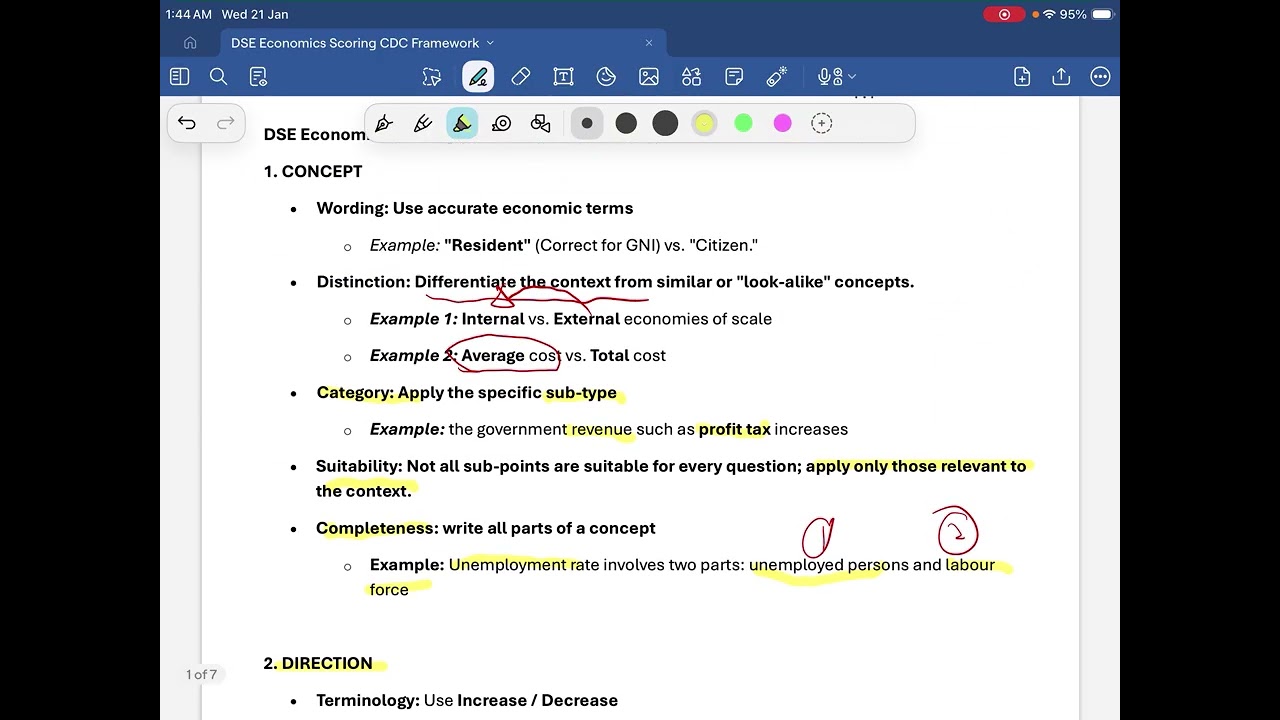
Task: Pick the magenta highlighter color
Action: click(x=783, y=123)
